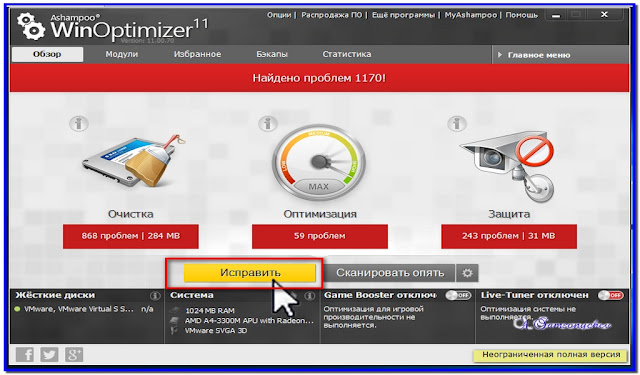This screenshot has height=375, width=640.
Task: Click Неограниченная полная версия label
Action: pyautogui.click(x=551, y=355)
